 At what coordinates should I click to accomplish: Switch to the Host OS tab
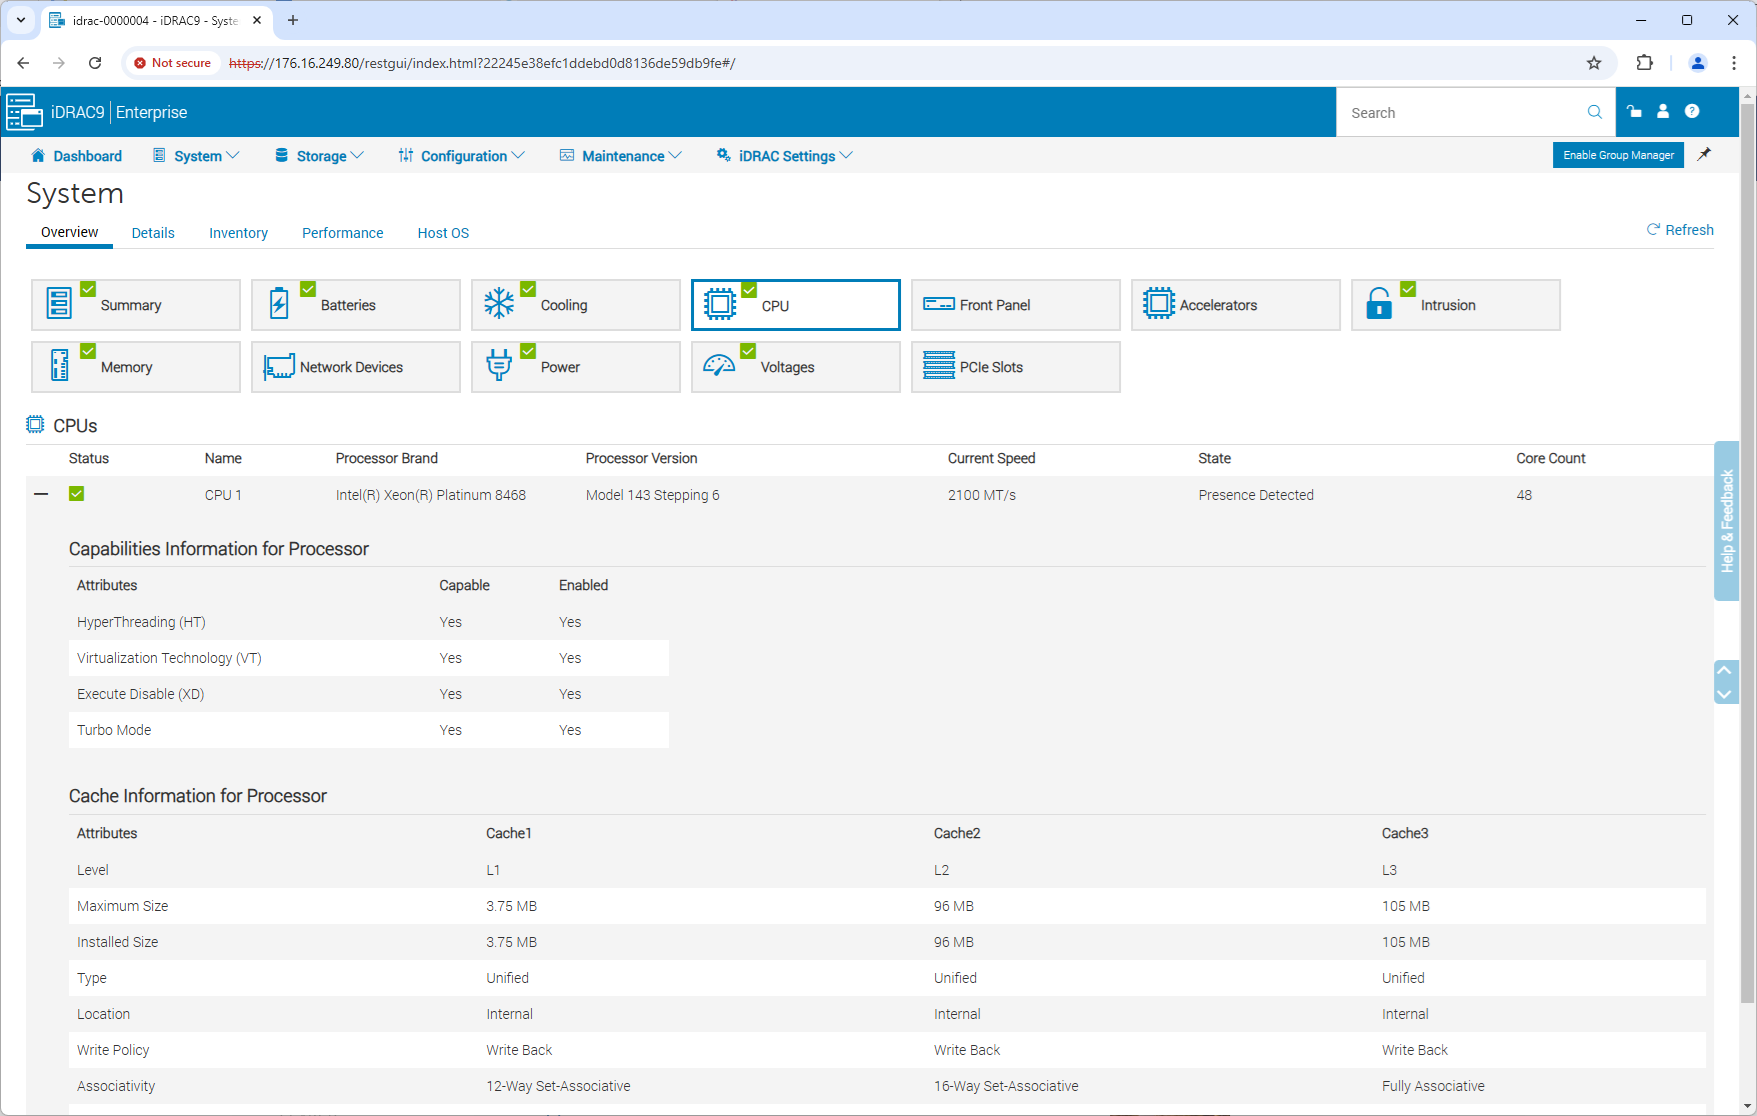point(443,233)
